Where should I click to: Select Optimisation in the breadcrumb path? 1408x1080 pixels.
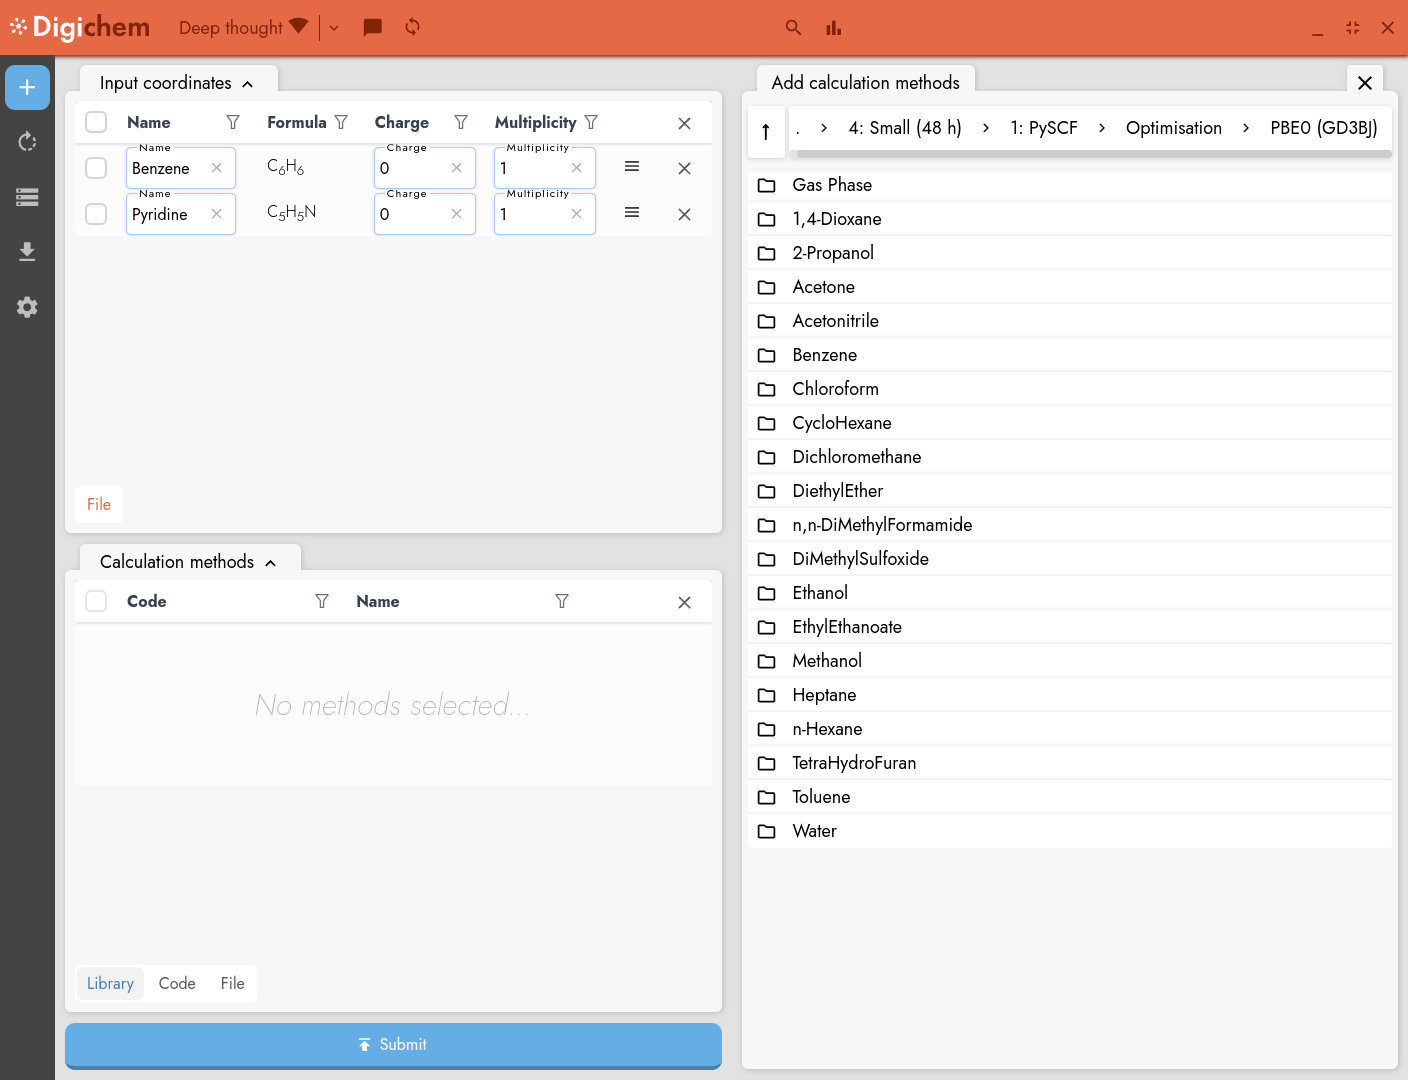(1173, 128)
